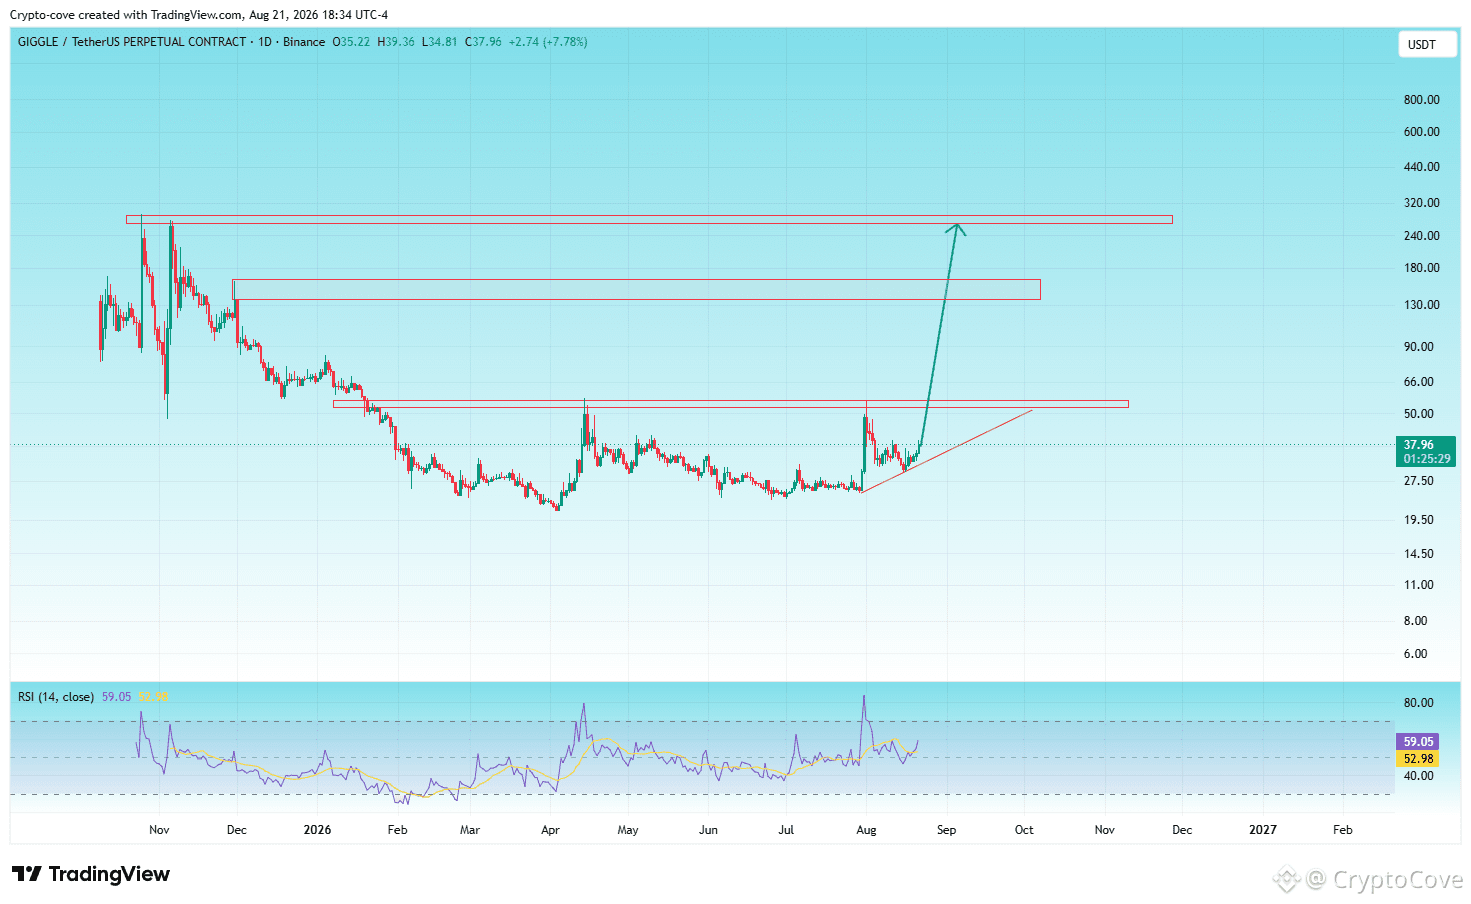Click the 27.50 price scale label
Screen dimensions: 1471x904
(x=1419, y=481)
